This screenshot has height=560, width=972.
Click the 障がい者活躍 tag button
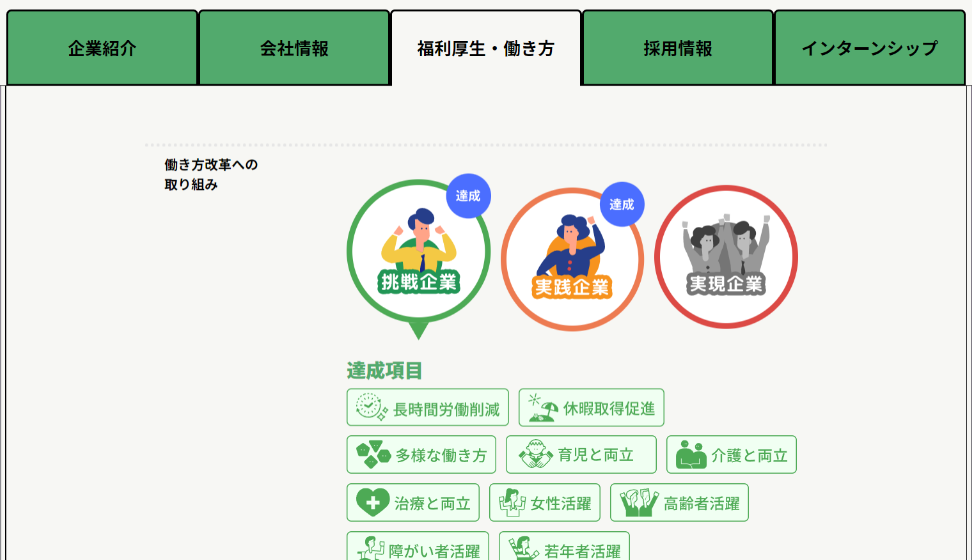(418, 546)
